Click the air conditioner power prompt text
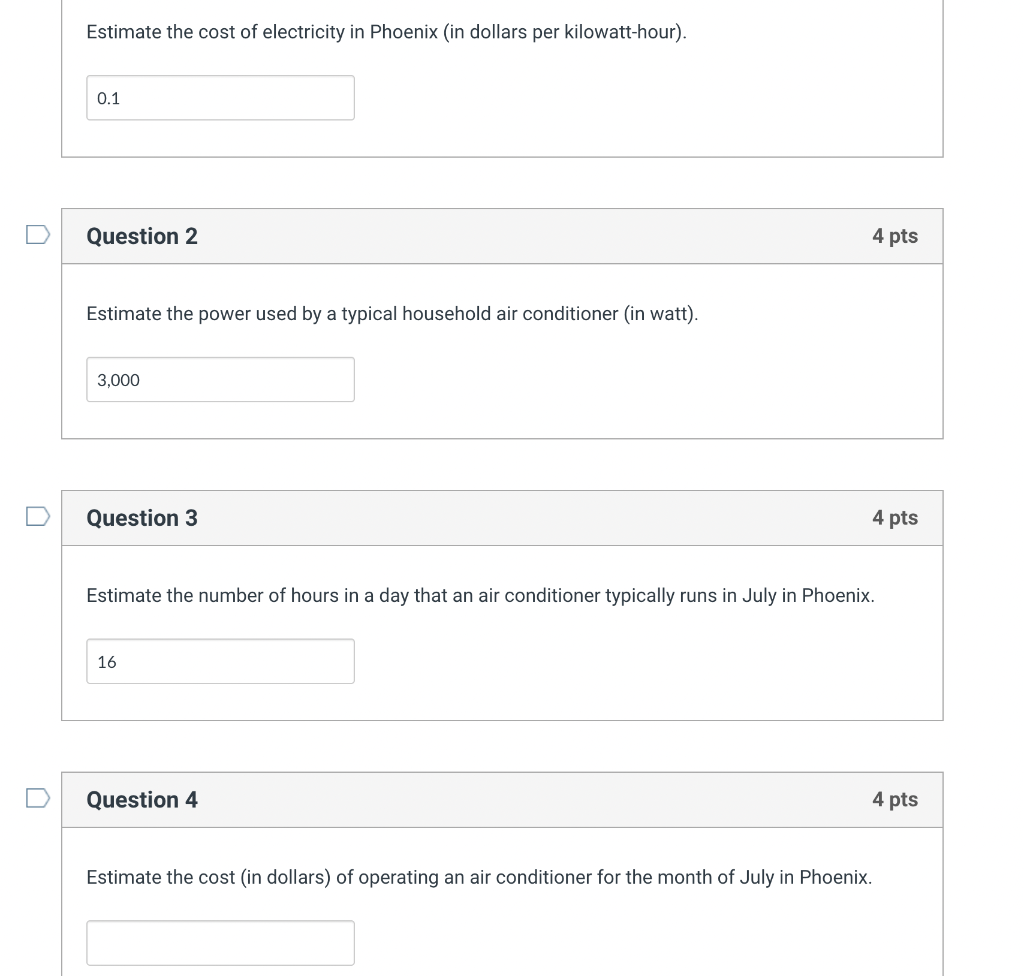 (392, 314)
